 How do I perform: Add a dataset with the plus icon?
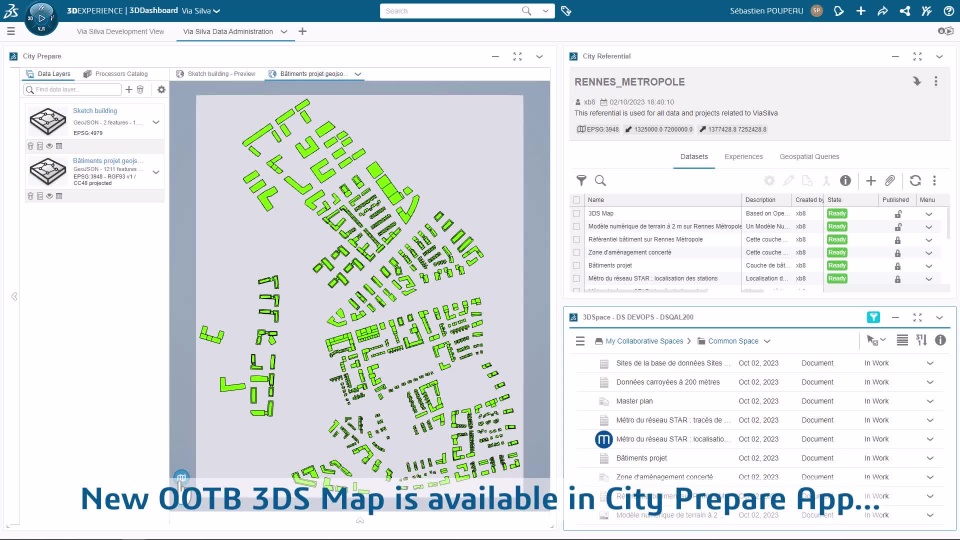pos(871,180)
